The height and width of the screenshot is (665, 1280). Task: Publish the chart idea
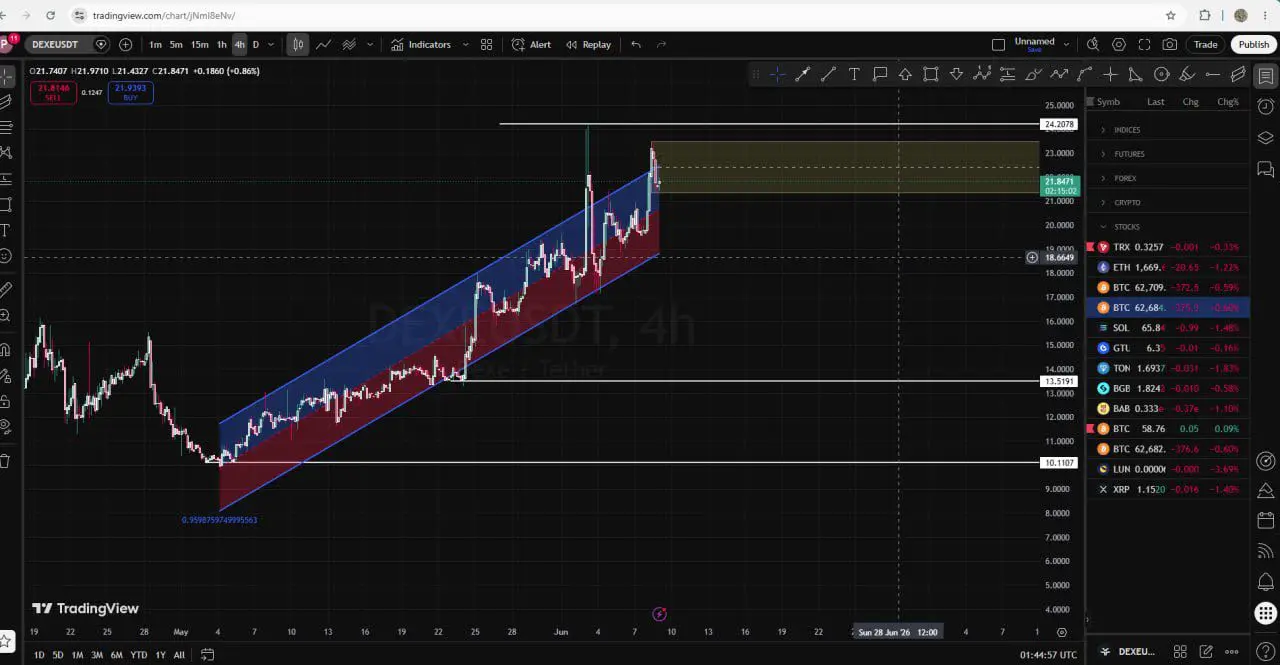click(1253, 44)
